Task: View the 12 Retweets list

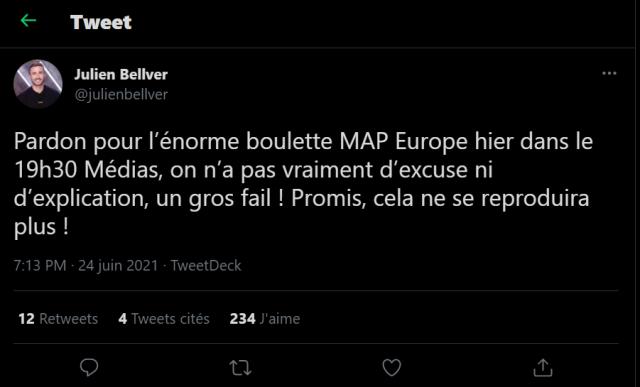Action: point(58,319)
